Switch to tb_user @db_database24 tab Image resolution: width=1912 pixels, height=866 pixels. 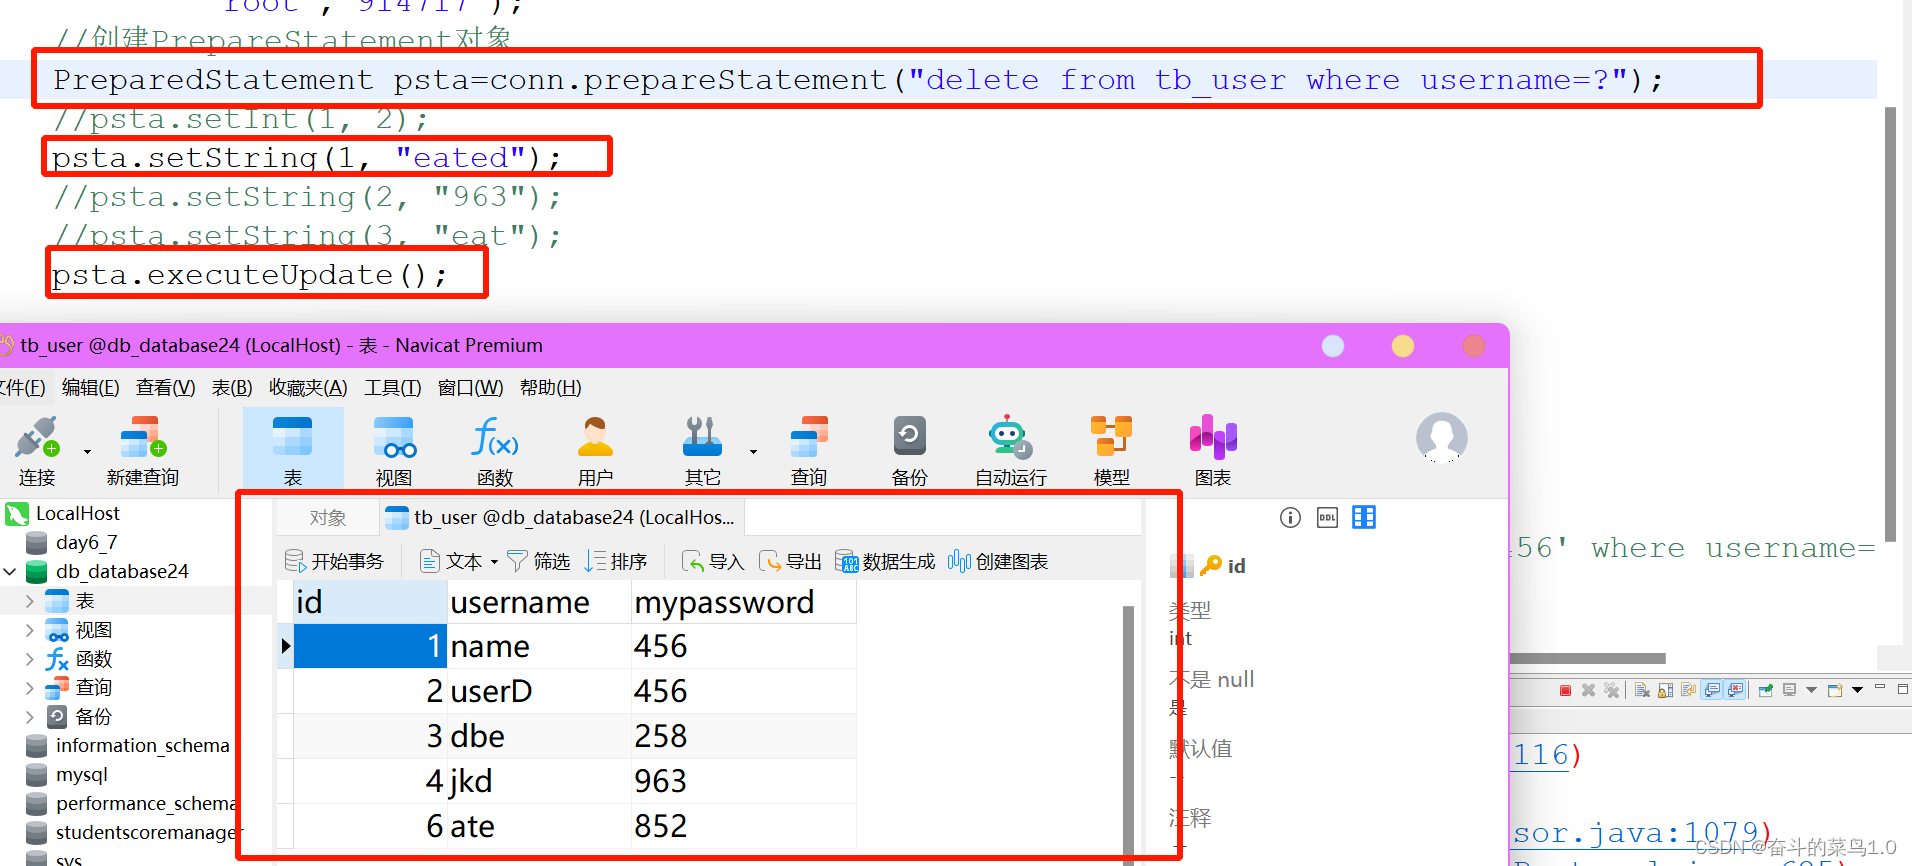(x=561, y=518)
